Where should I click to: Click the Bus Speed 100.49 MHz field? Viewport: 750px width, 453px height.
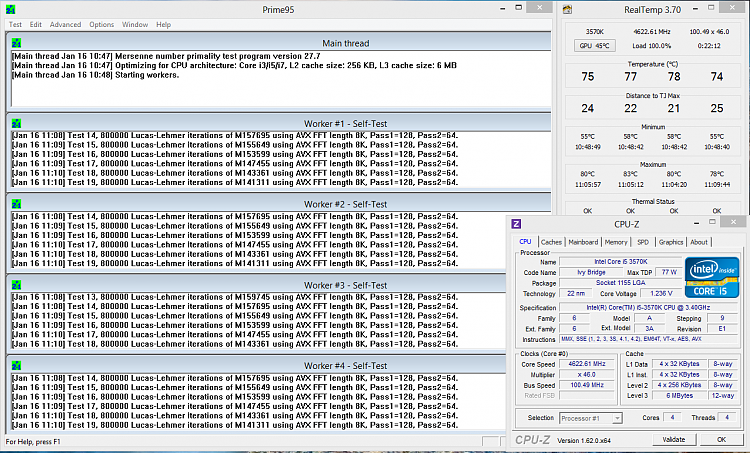pos(586,385)
